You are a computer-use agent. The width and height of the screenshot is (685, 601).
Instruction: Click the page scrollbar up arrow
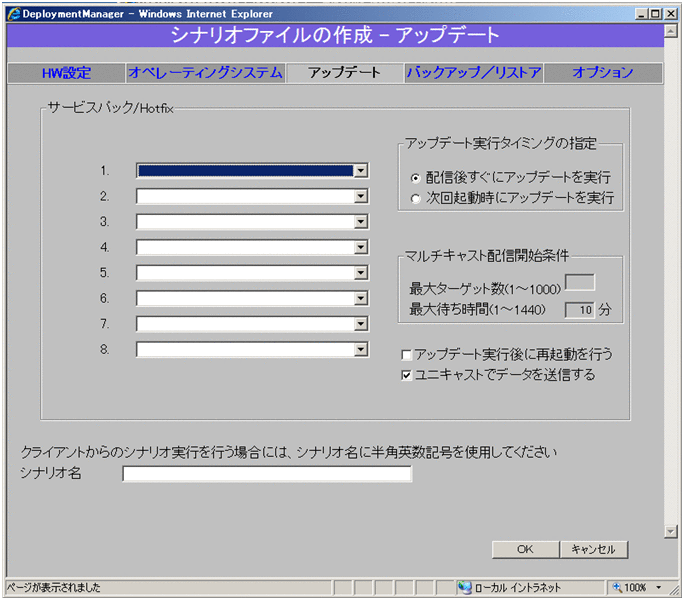[671, 31]
